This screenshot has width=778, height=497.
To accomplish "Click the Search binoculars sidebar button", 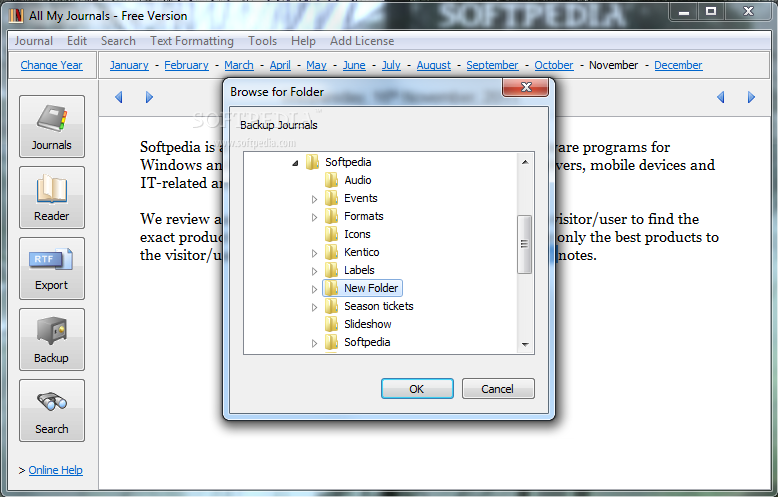I will point(52,410).
